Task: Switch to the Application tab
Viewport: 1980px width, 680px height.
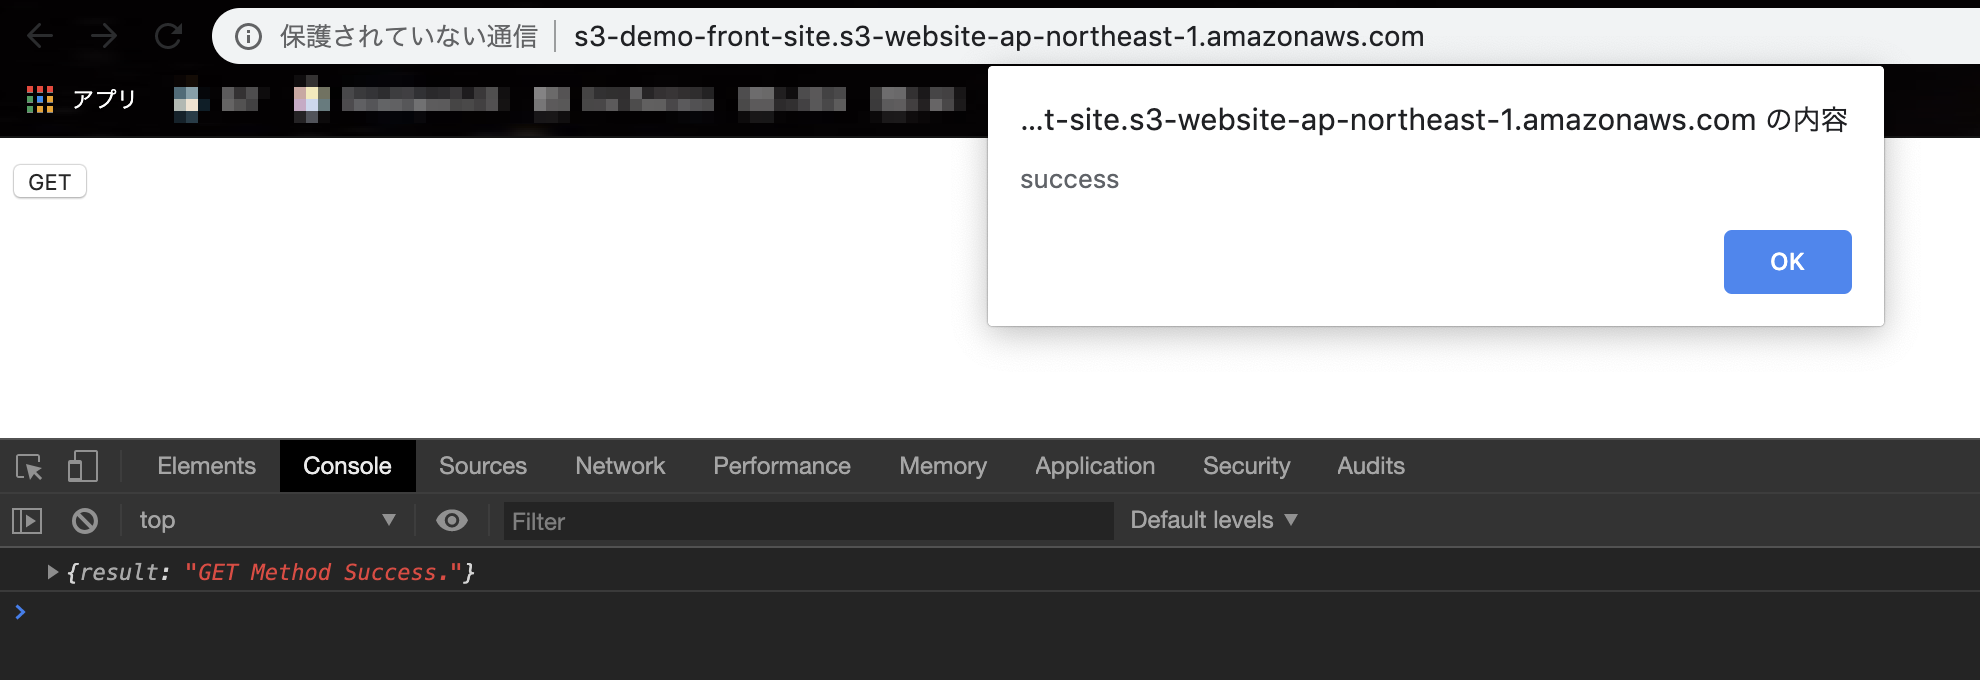Action: click(x=1094, y=466)
